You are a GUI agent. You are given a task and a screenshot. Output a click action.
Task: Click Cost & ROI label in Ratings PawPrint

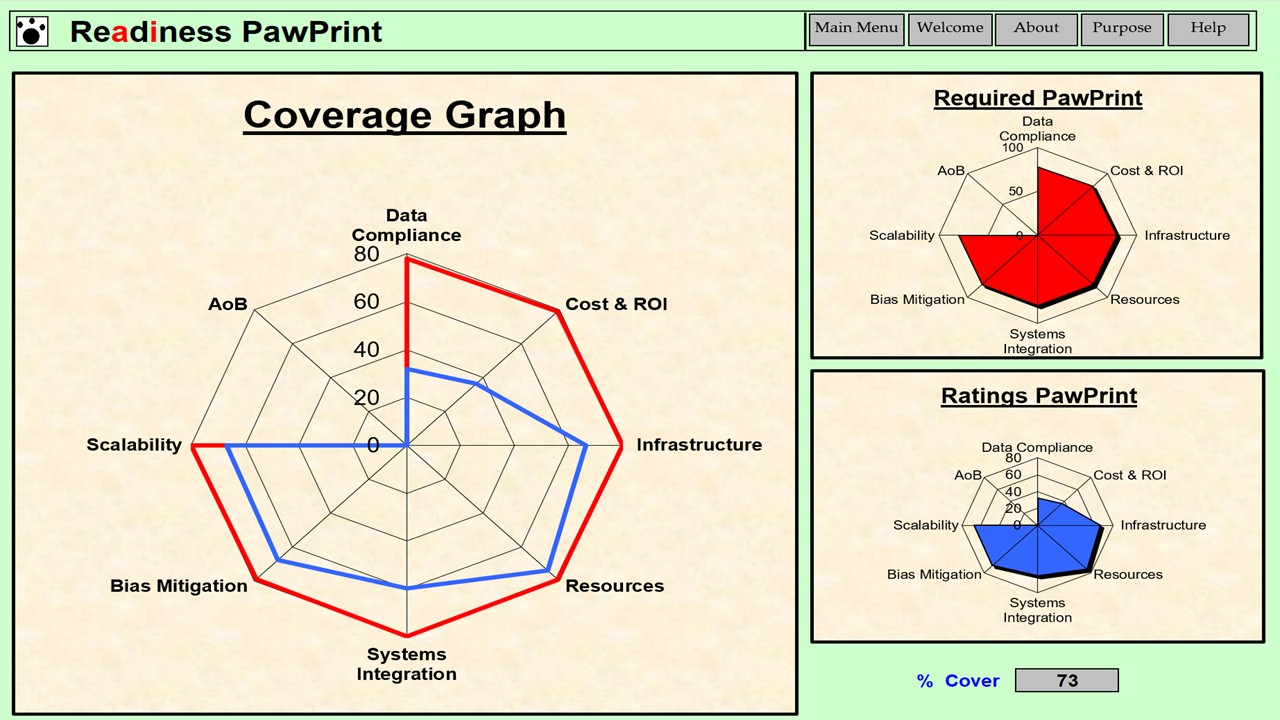[1130, 475]
